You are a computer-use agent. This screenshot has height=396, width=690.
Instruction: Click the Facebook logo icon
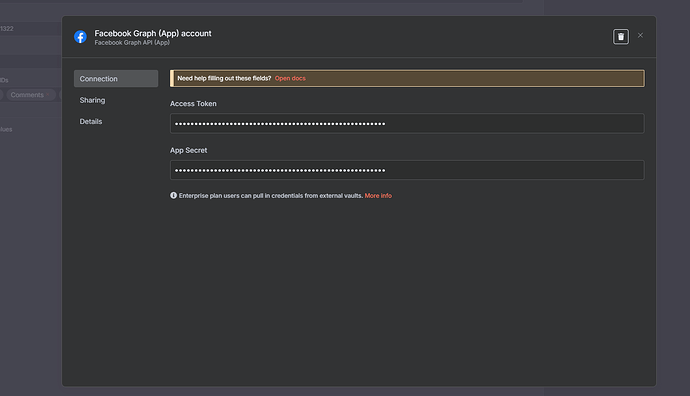click(80, 37)
